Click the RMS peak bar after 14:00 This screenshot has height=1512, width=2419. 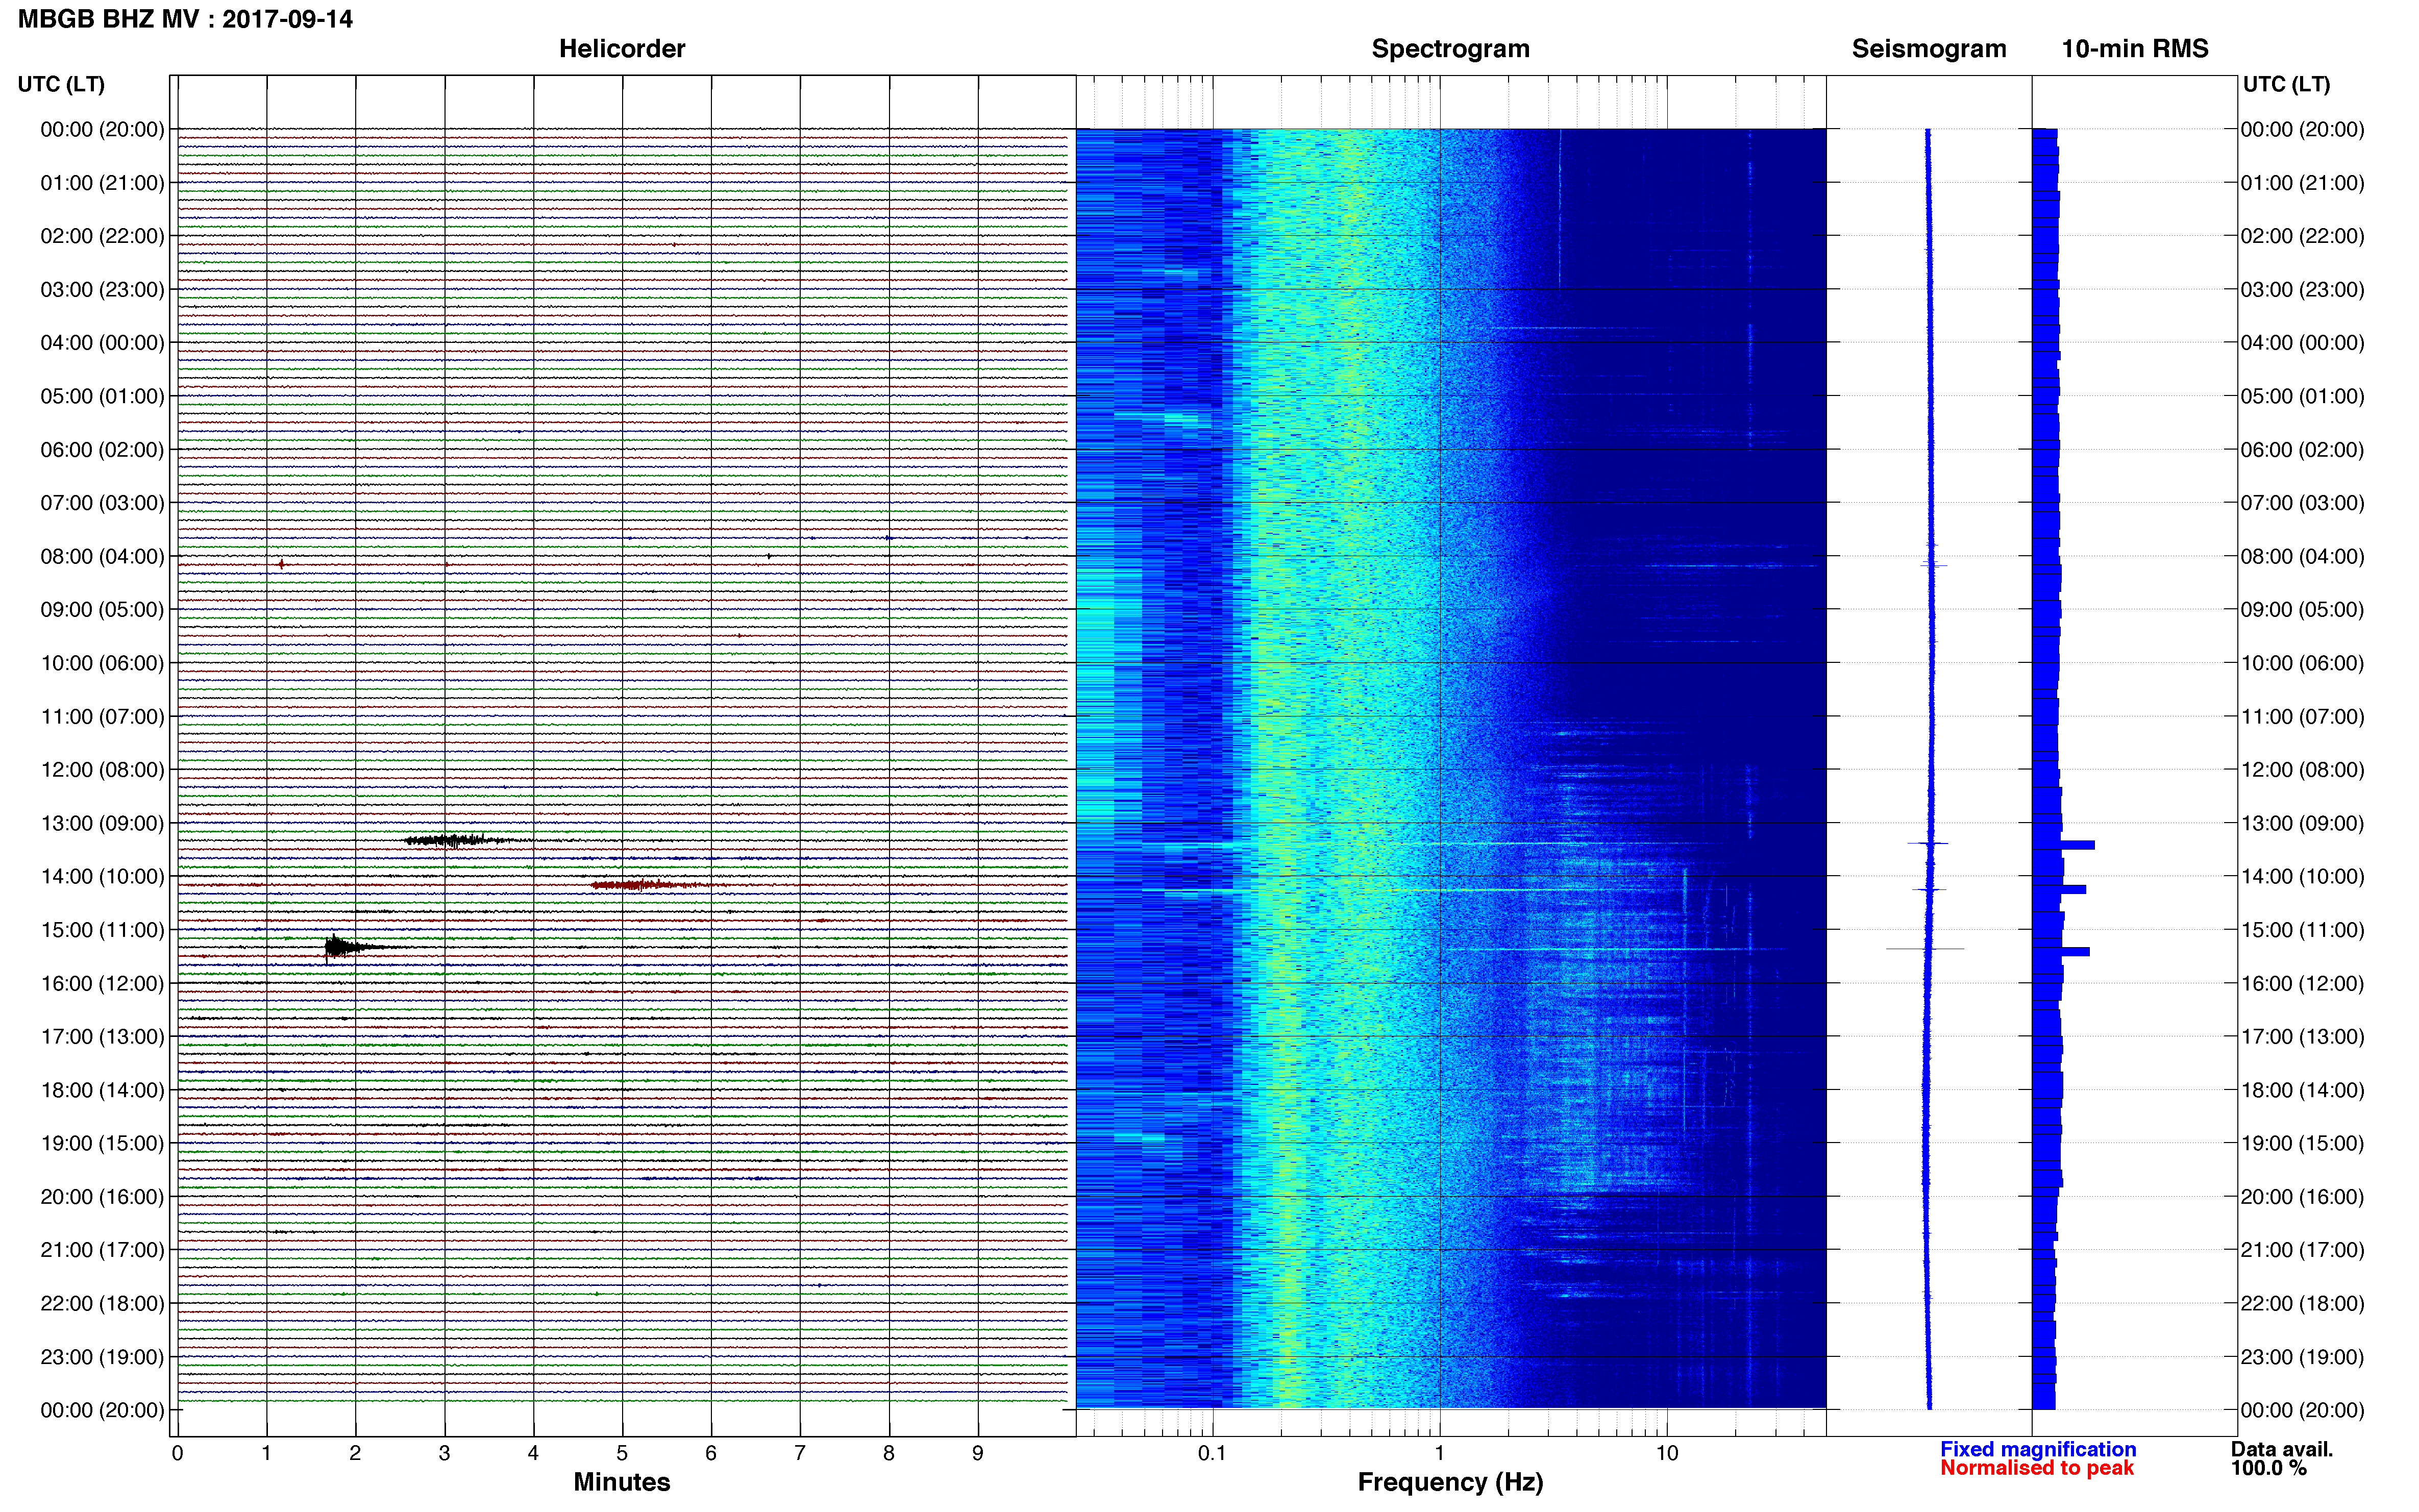(x=2059, y=889)
